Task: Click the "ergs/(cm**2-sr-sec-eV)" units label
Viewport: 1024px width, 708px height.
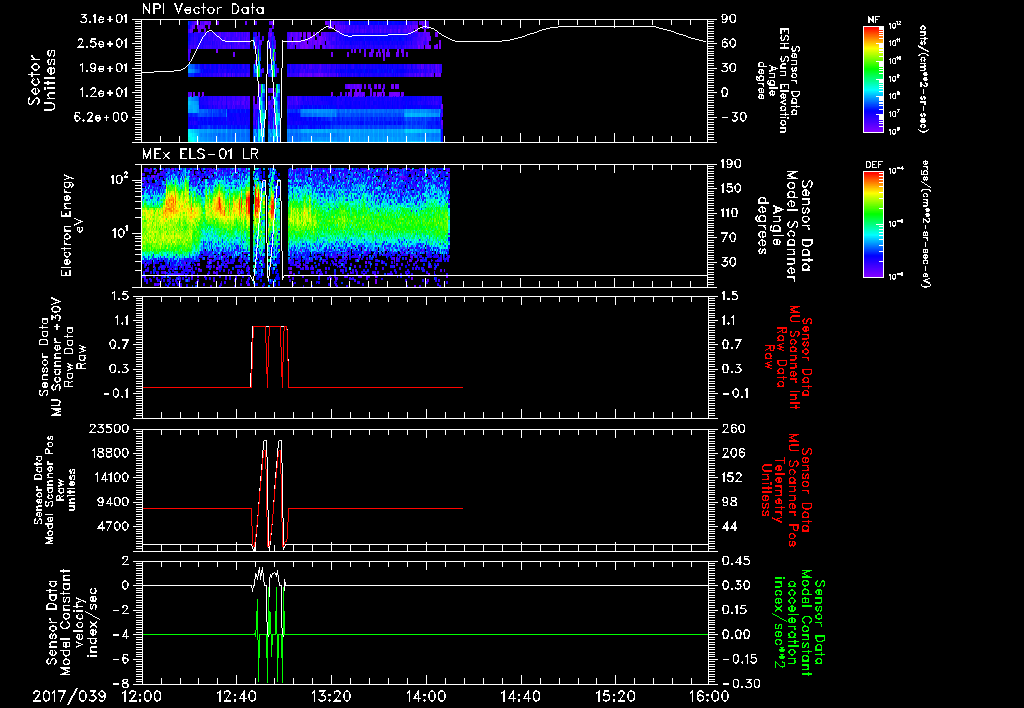Action: 925,226
